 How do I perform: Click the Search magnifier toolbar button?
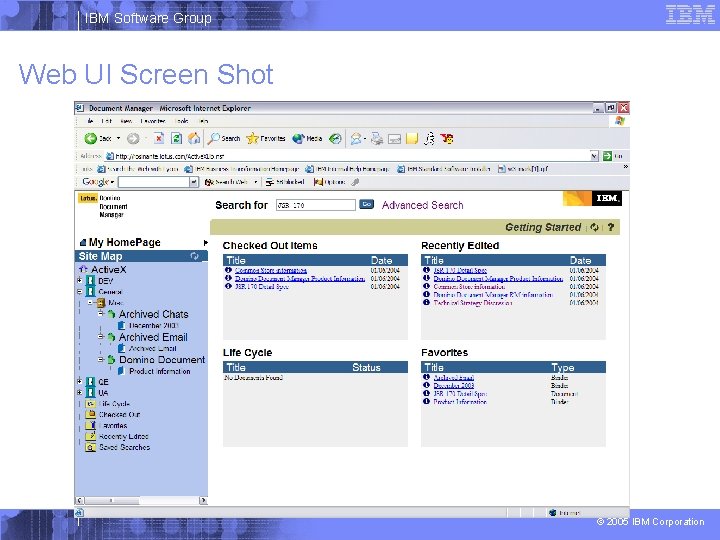tap(214, 138)
